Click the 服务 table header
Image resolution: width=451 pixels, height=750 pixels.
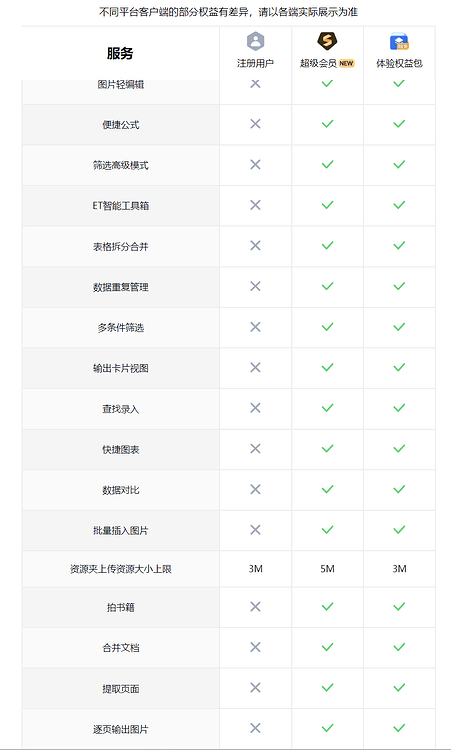click(120, 54)
